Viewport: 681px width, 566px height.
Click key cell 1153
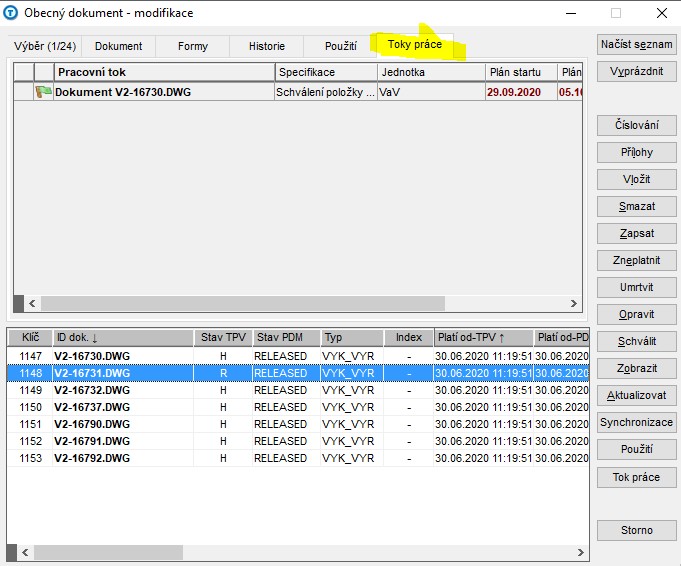point(30,458)
